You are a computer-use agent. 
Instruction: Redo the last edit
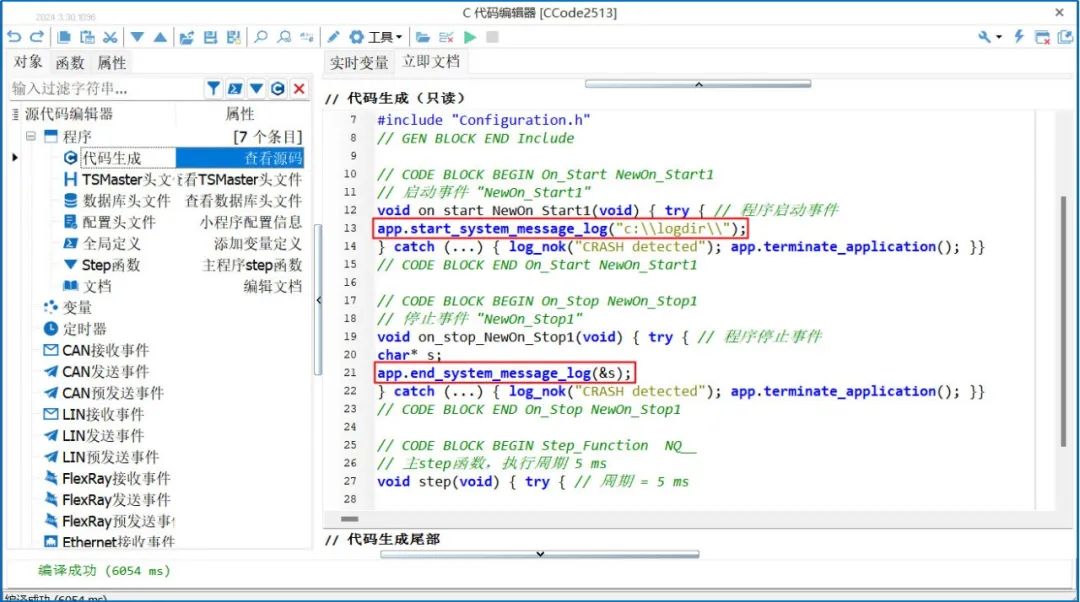[37, 37]
